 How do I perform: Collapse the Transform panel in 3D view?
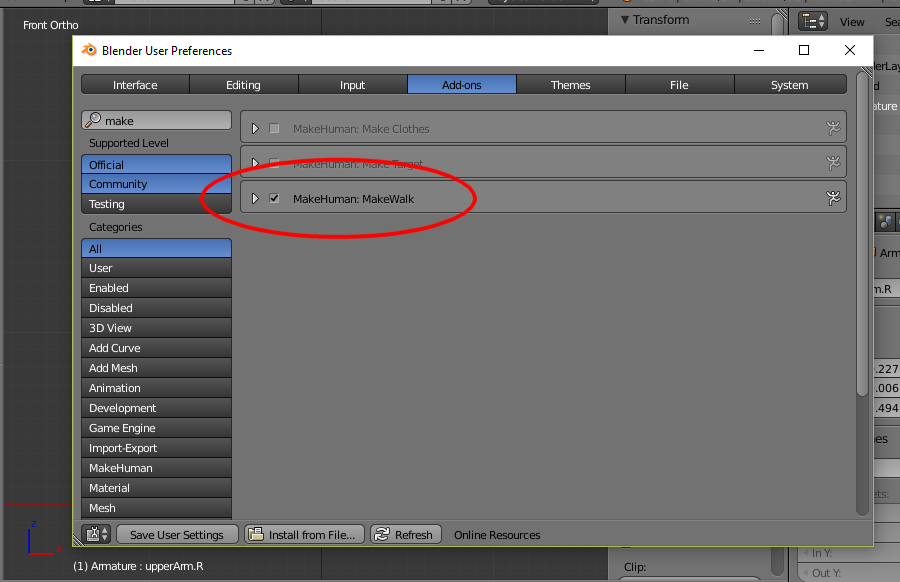click(x=625, y=20)
